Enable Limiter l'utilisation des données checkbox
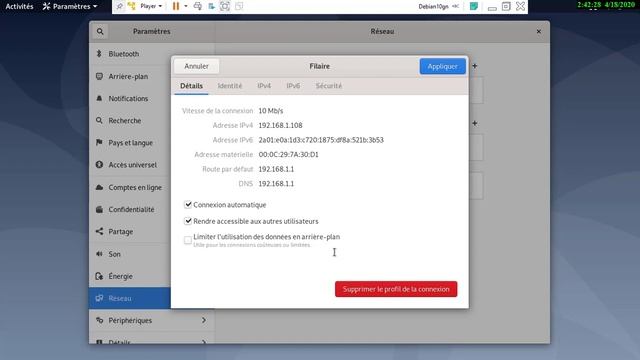640x360 pixels. click(188, 240)
